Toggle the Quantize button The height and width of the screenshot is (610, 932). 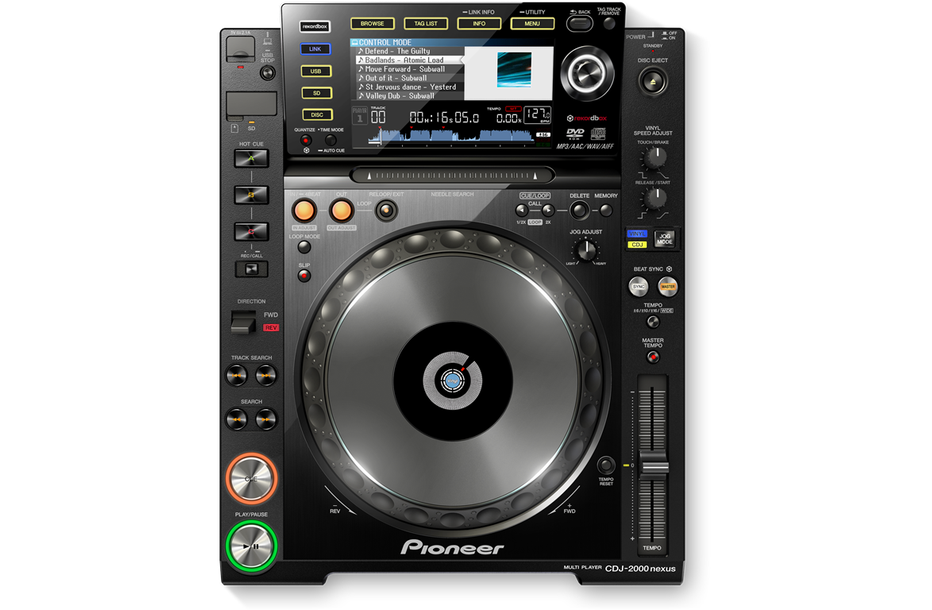point(306,141)
